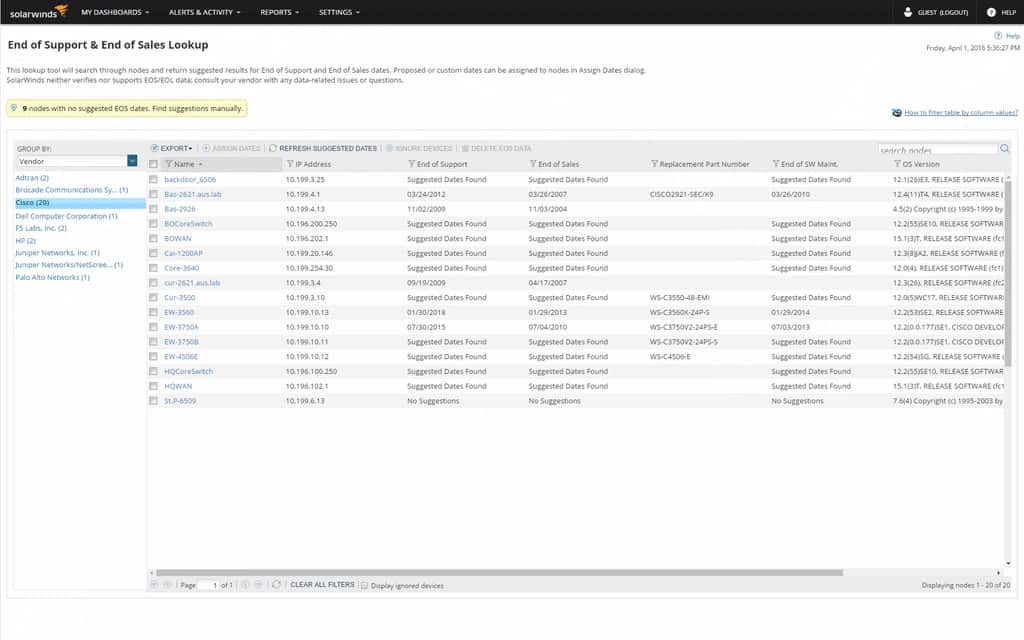Viewport: 1024px width, 640px height.
Task: Click the filter icon on IP Address column
Action: coord(290,164)
